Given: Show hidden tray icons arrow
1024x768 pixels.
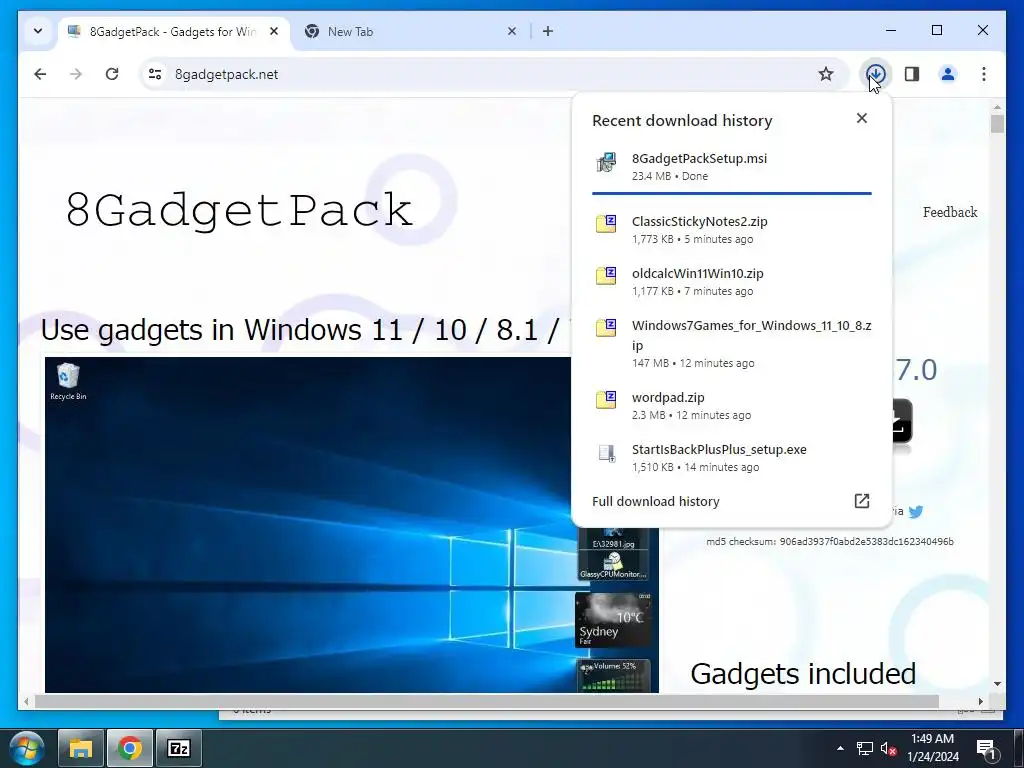Looking at the screenshot, I should (x=840, y=748).
